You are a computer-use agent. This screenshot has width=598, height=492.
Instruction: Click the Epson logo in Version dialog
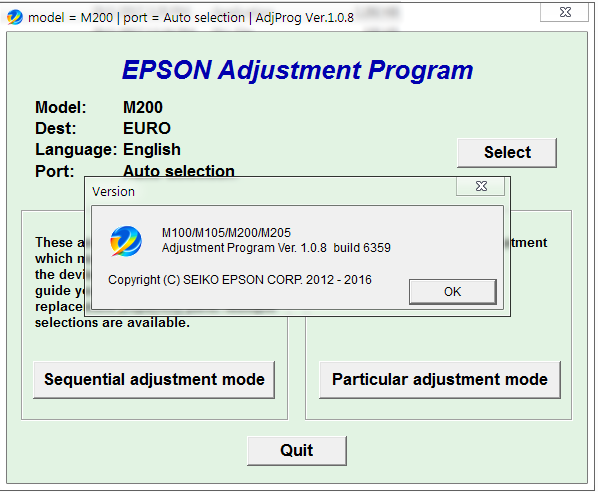126,241
